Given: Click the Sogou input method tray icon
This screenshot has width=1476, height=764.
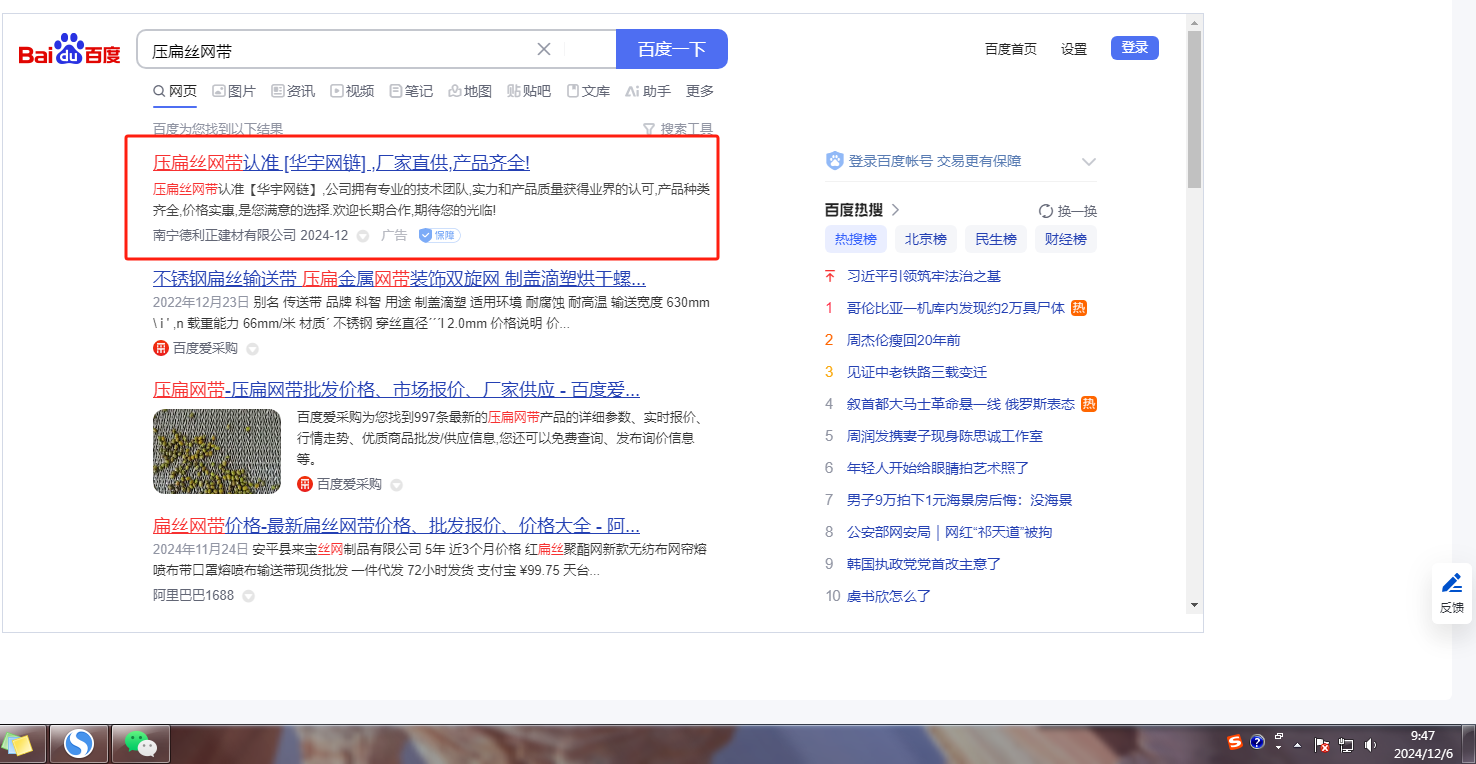Looking at the screenshot, I should 1235,742.
